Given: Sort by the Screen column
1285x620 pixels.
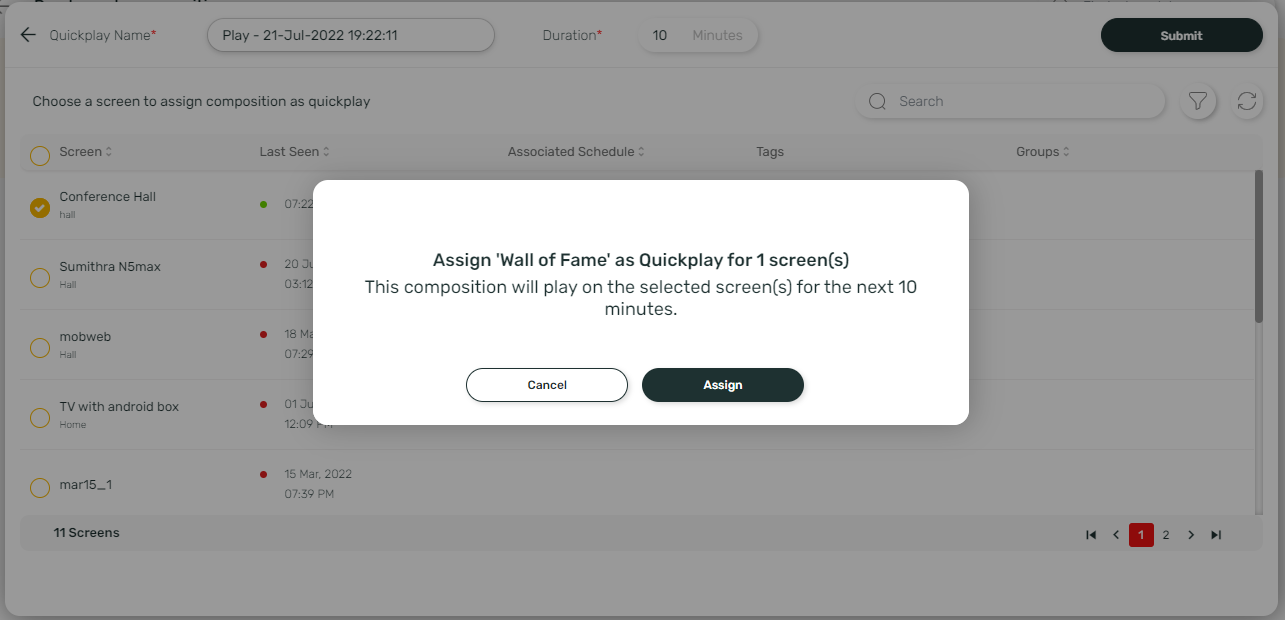Looking at the screenshot, I should point(86,152).
